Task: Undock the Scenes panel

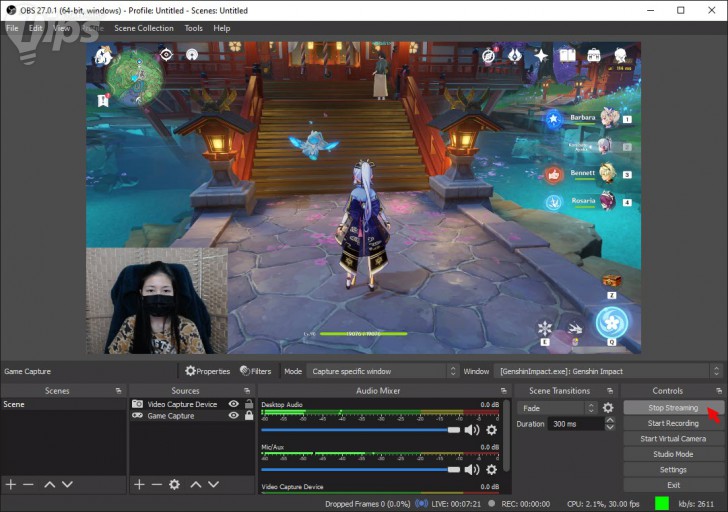Action: point(118,391)
